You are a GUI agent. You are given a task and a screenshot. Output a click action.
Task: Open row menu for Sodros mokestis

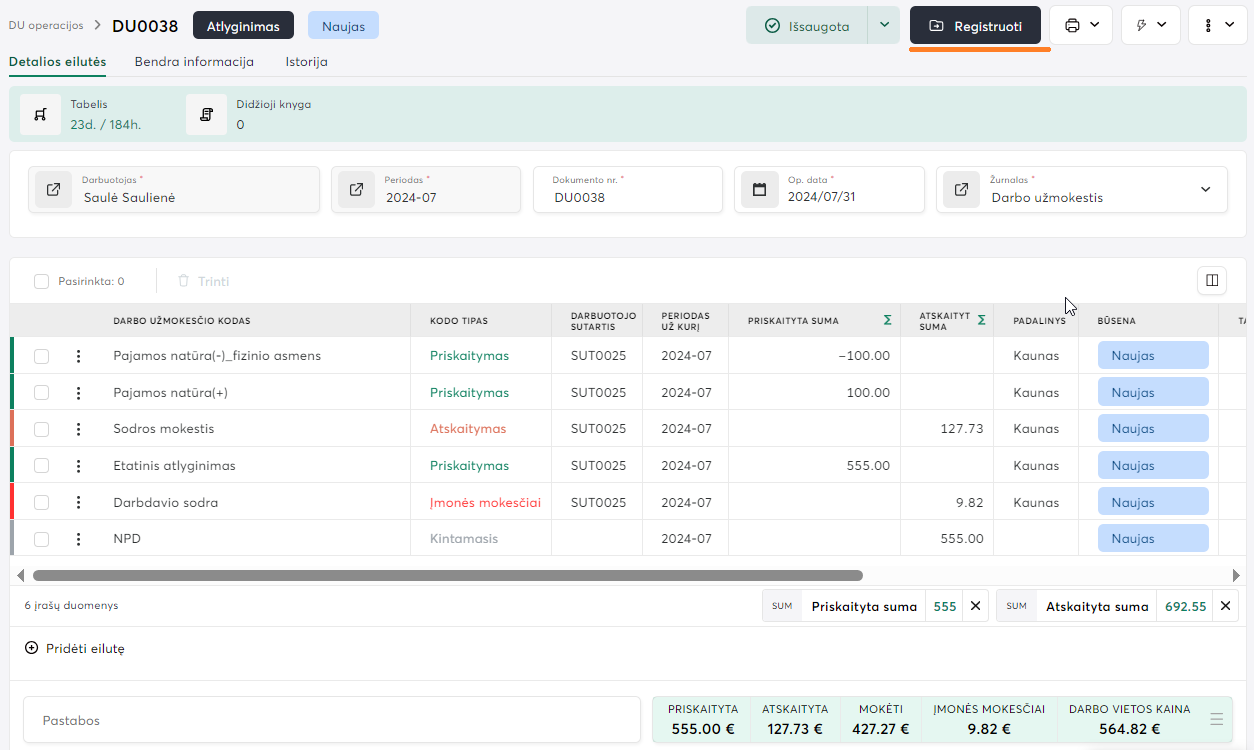click(x=79, y=429)
